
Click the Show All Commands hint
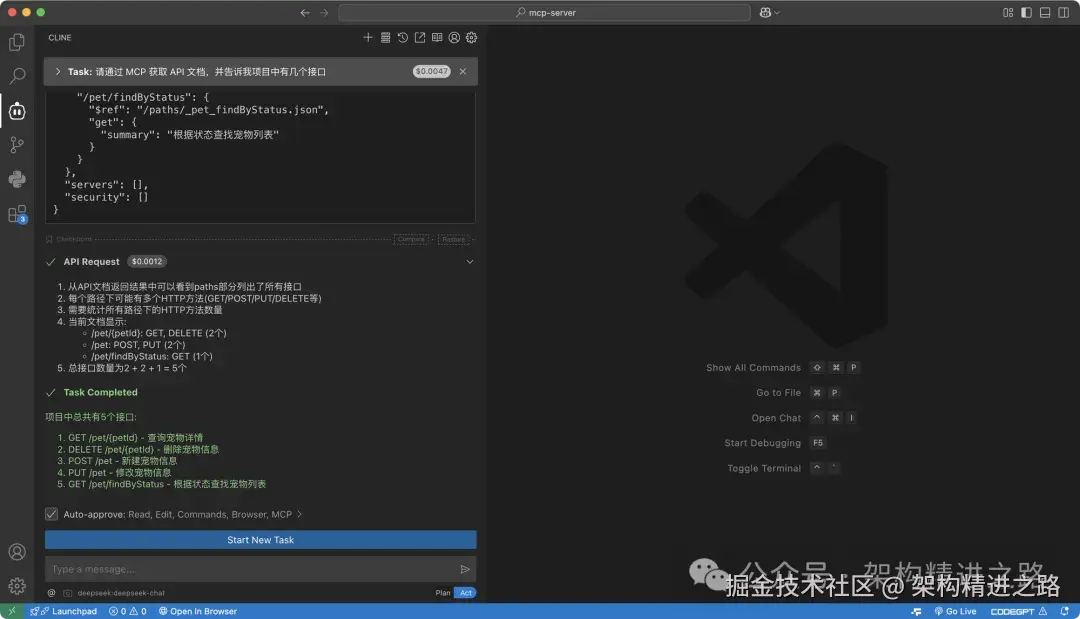pyautogui.click(x=754, y=368)
